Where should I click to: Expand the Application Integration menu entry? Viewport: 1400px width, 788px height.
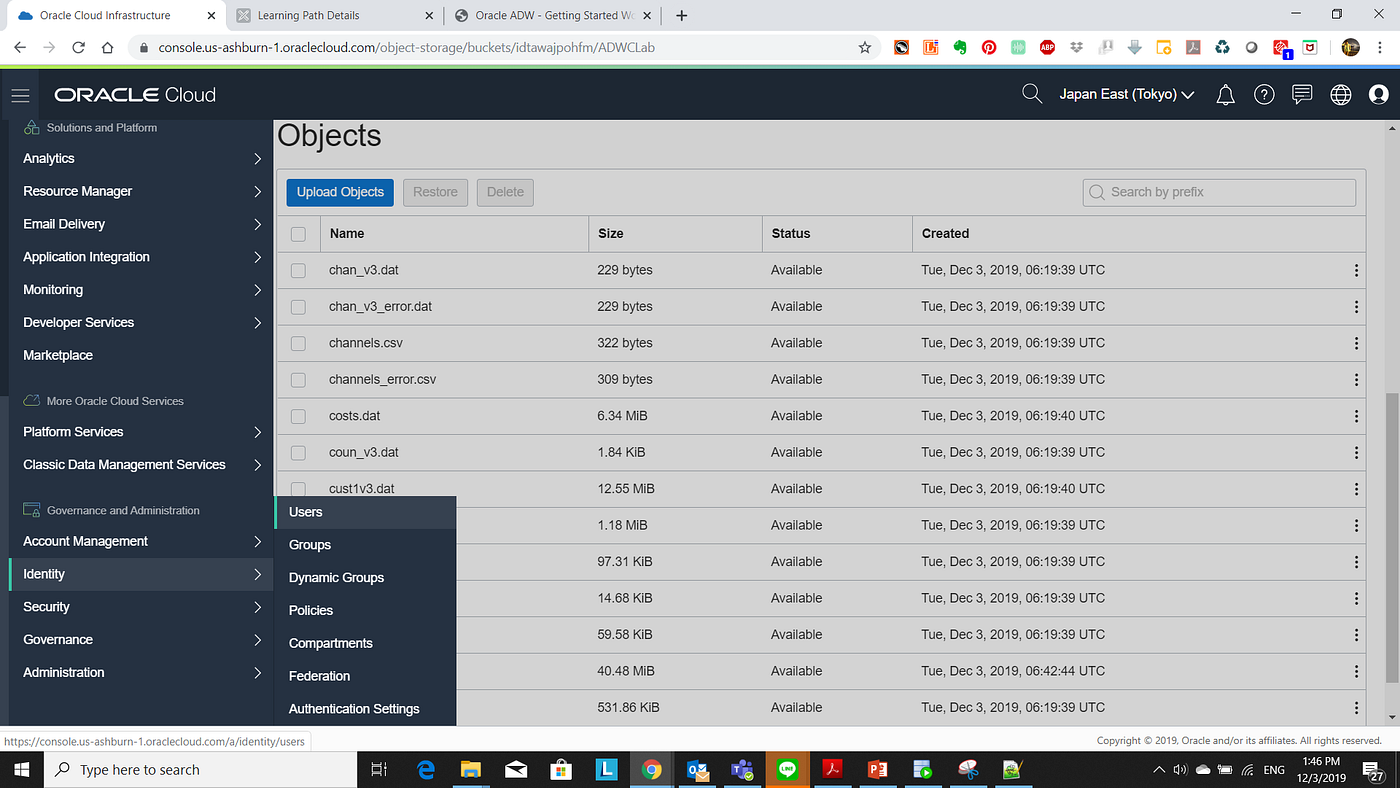(141, 257)
